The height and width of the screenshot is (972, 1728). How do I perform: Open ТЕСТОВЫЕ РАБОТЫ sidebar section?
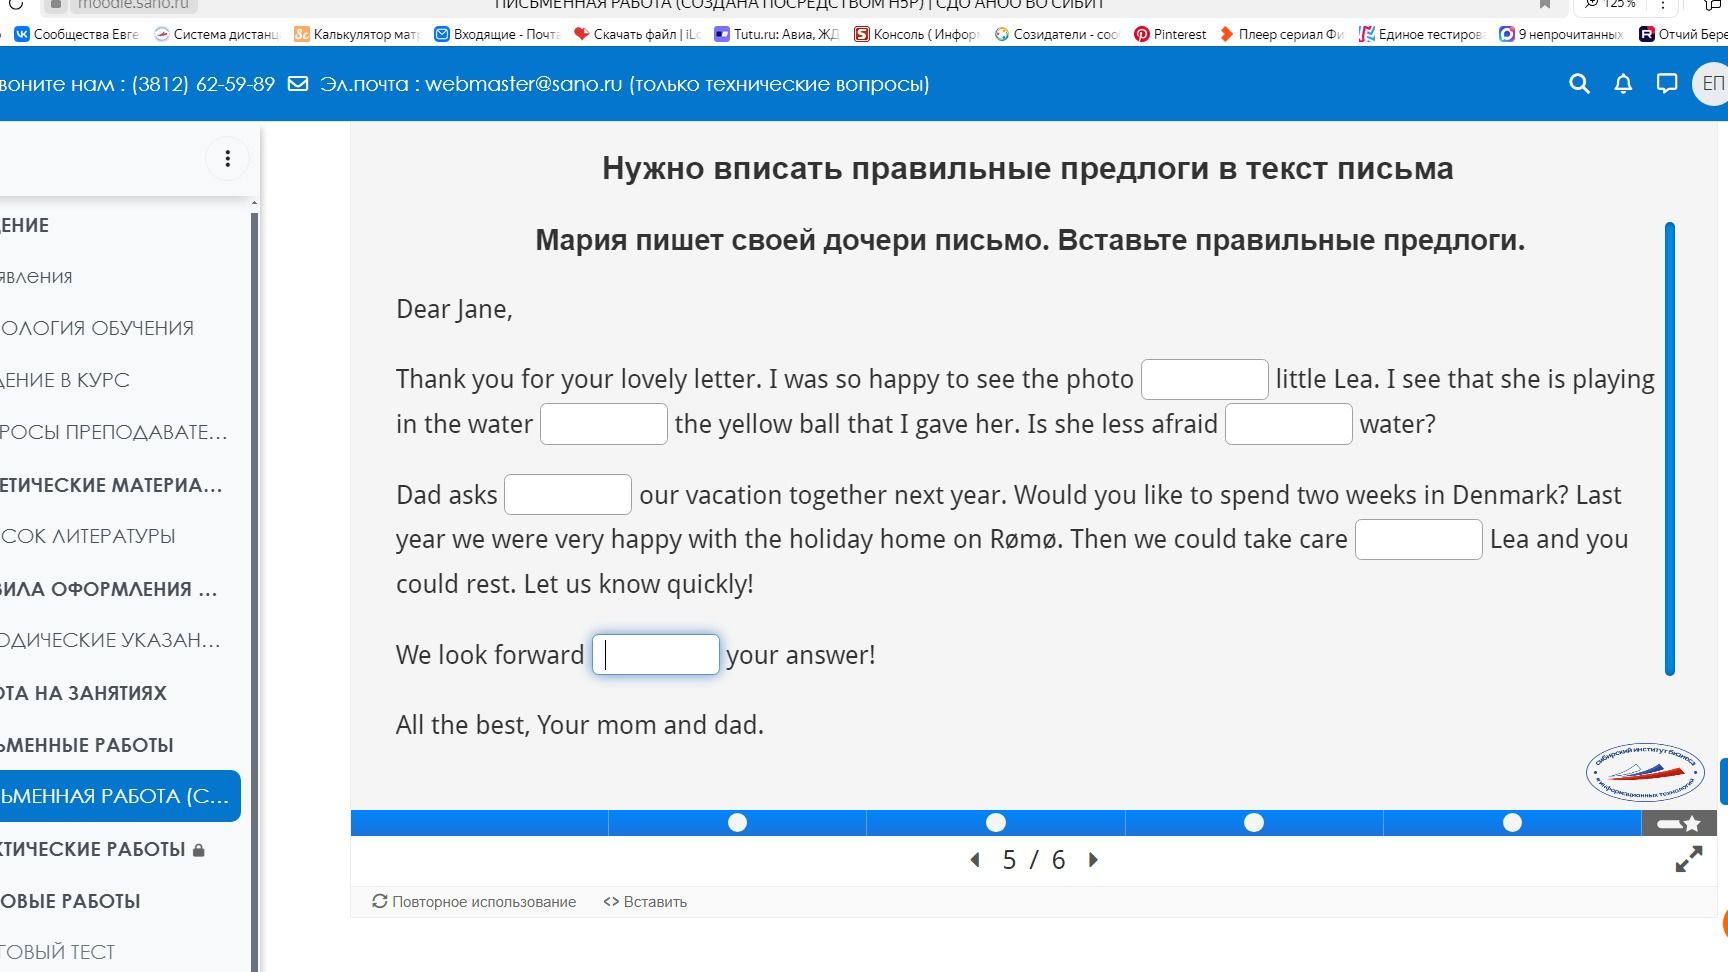70,901
